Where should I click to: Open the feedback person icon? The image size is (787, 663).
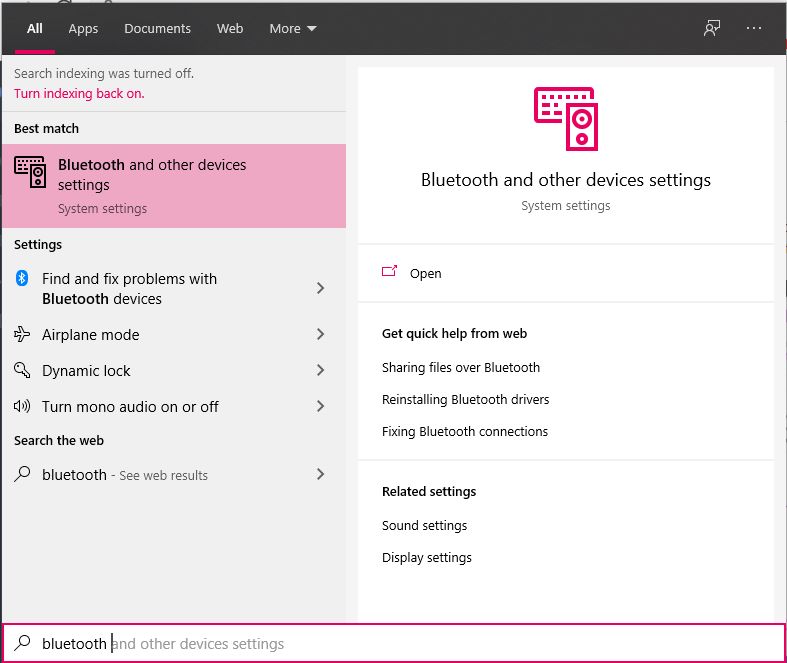[x=712, y=28]
